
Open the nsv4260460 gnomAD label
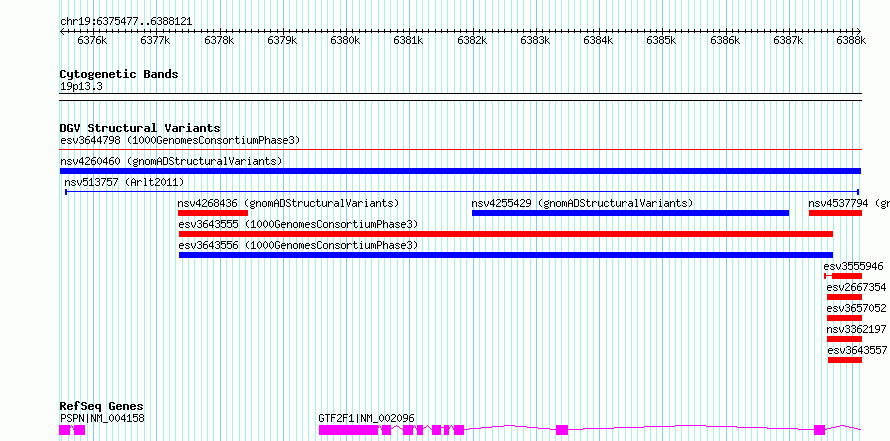[171, 161]
